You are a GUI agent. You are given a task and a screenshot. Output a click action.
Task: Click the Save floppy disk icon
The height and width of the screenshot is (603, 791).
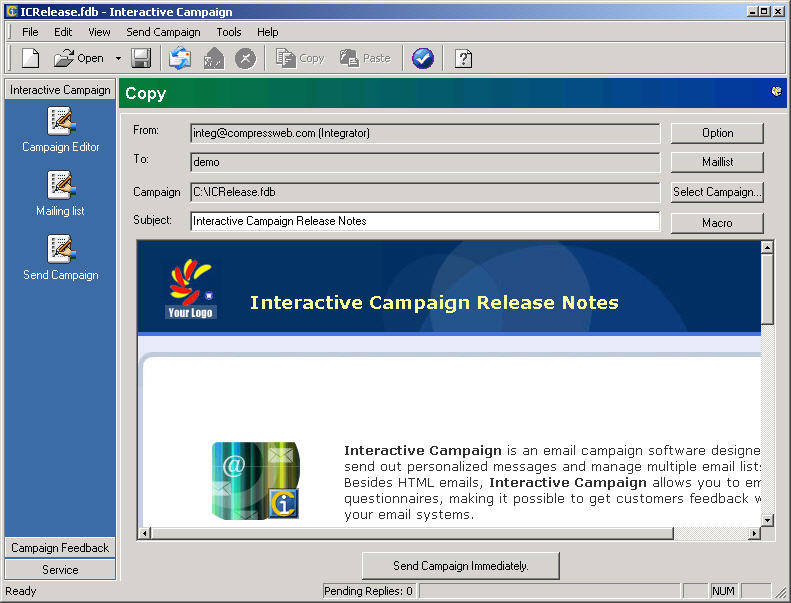click(x=141, y=58)
